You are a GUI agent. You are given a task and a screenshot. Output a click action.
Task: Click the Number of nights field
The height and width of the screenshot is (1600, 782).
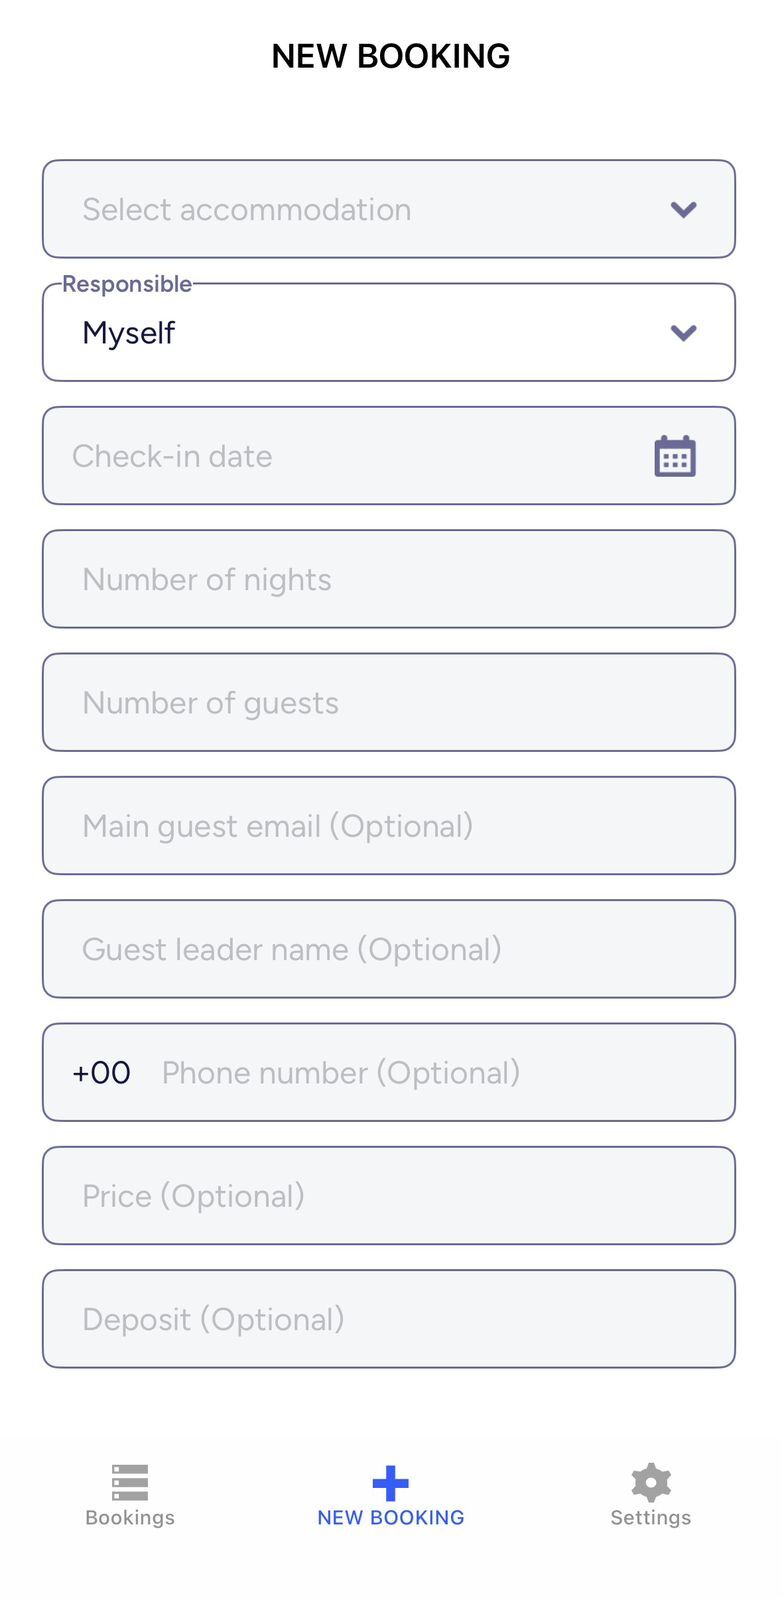(388, 580)
